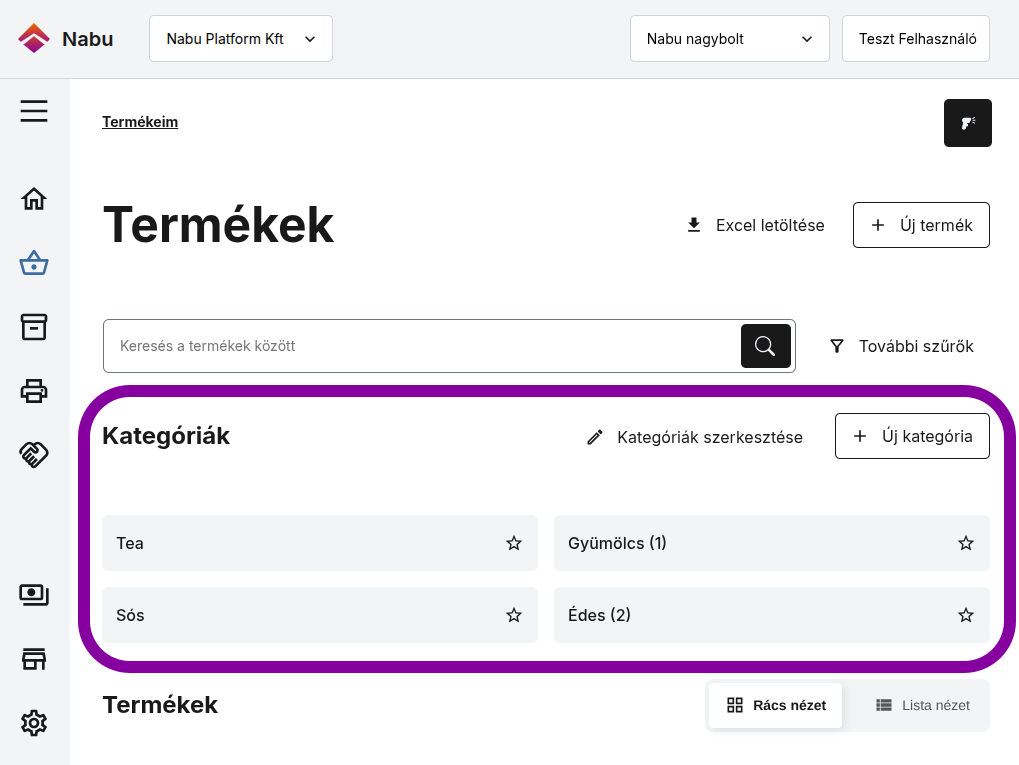Click the magnifier search button

pyautogui.click(x=766, y=346)
